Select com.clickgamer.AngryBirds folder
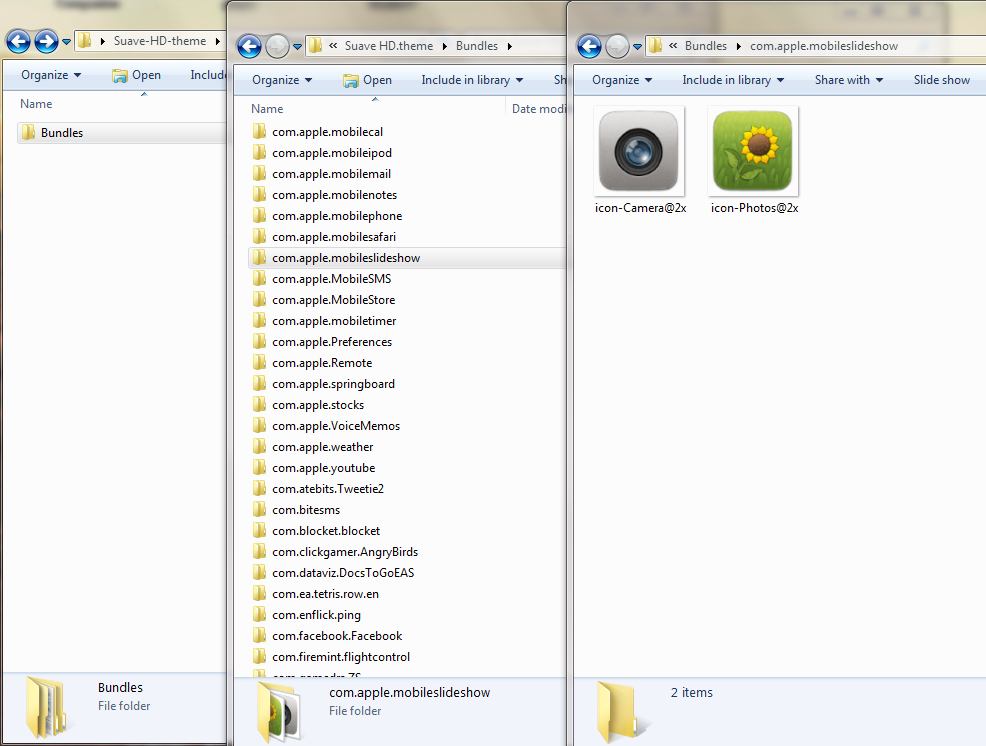The image size is (986, 746). pos(345,552)
